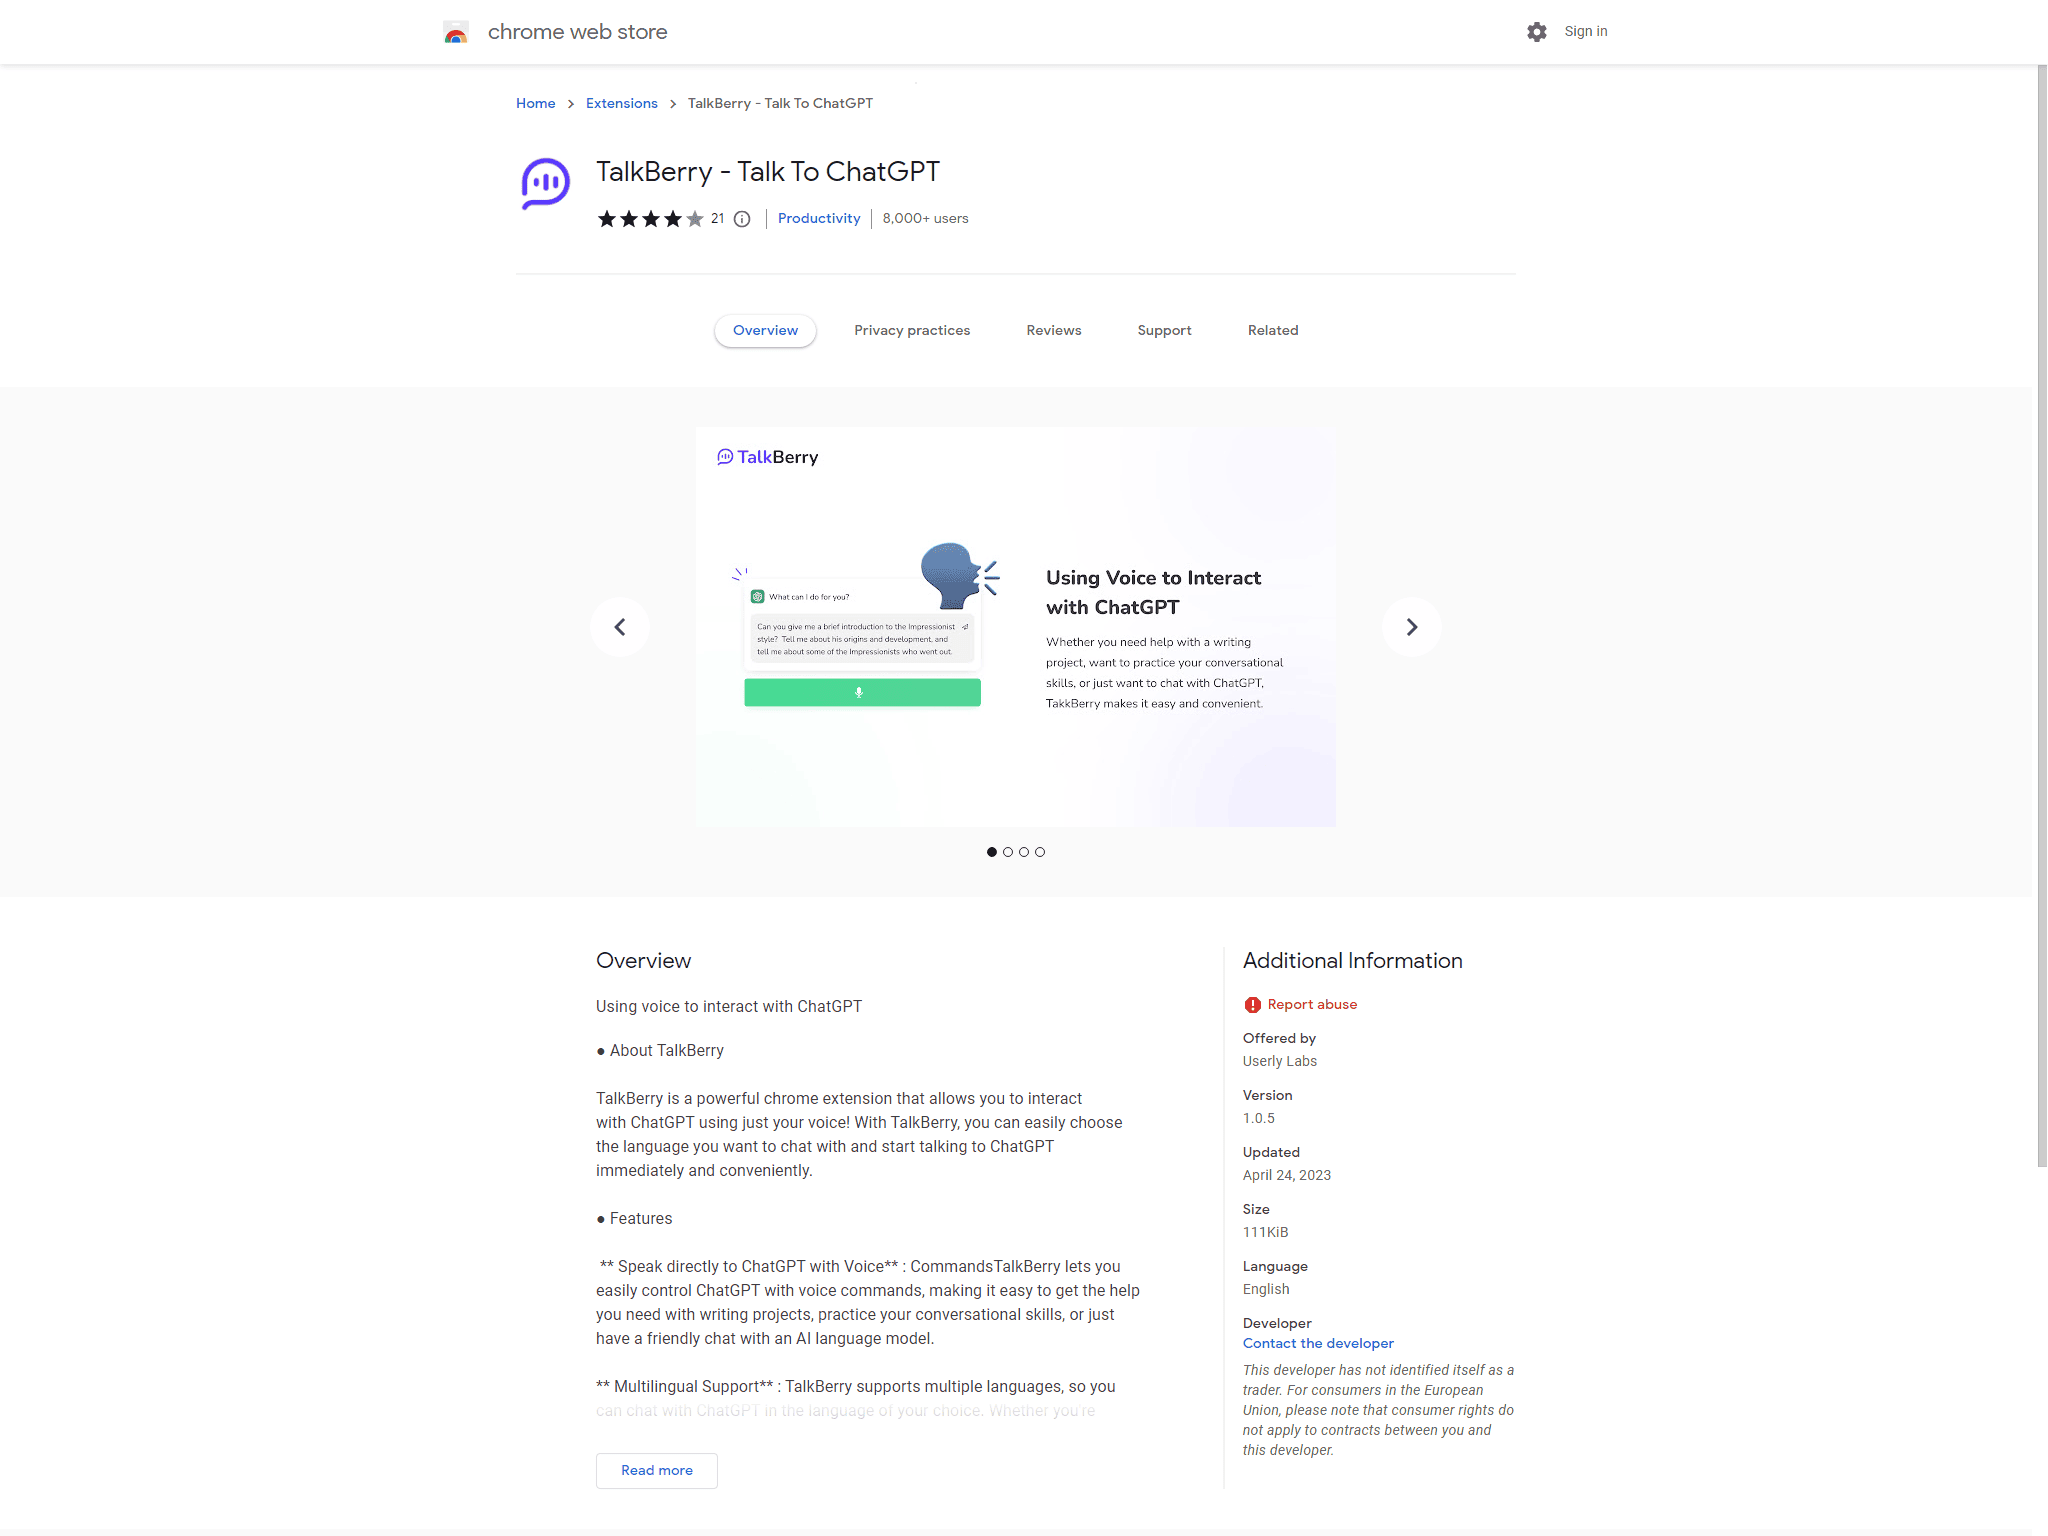Viewport: 2048px width, 1536px height.
Task: Click Contact the developer link
Action: click(1318, 1344)
